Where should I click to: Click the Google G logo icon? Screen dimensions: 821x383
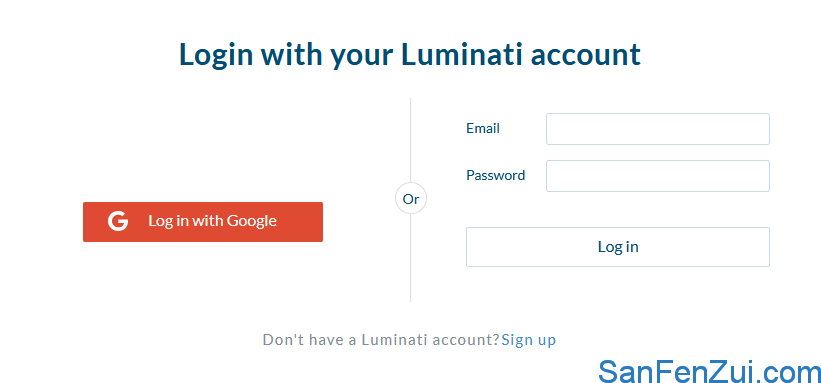pos(118,222)
